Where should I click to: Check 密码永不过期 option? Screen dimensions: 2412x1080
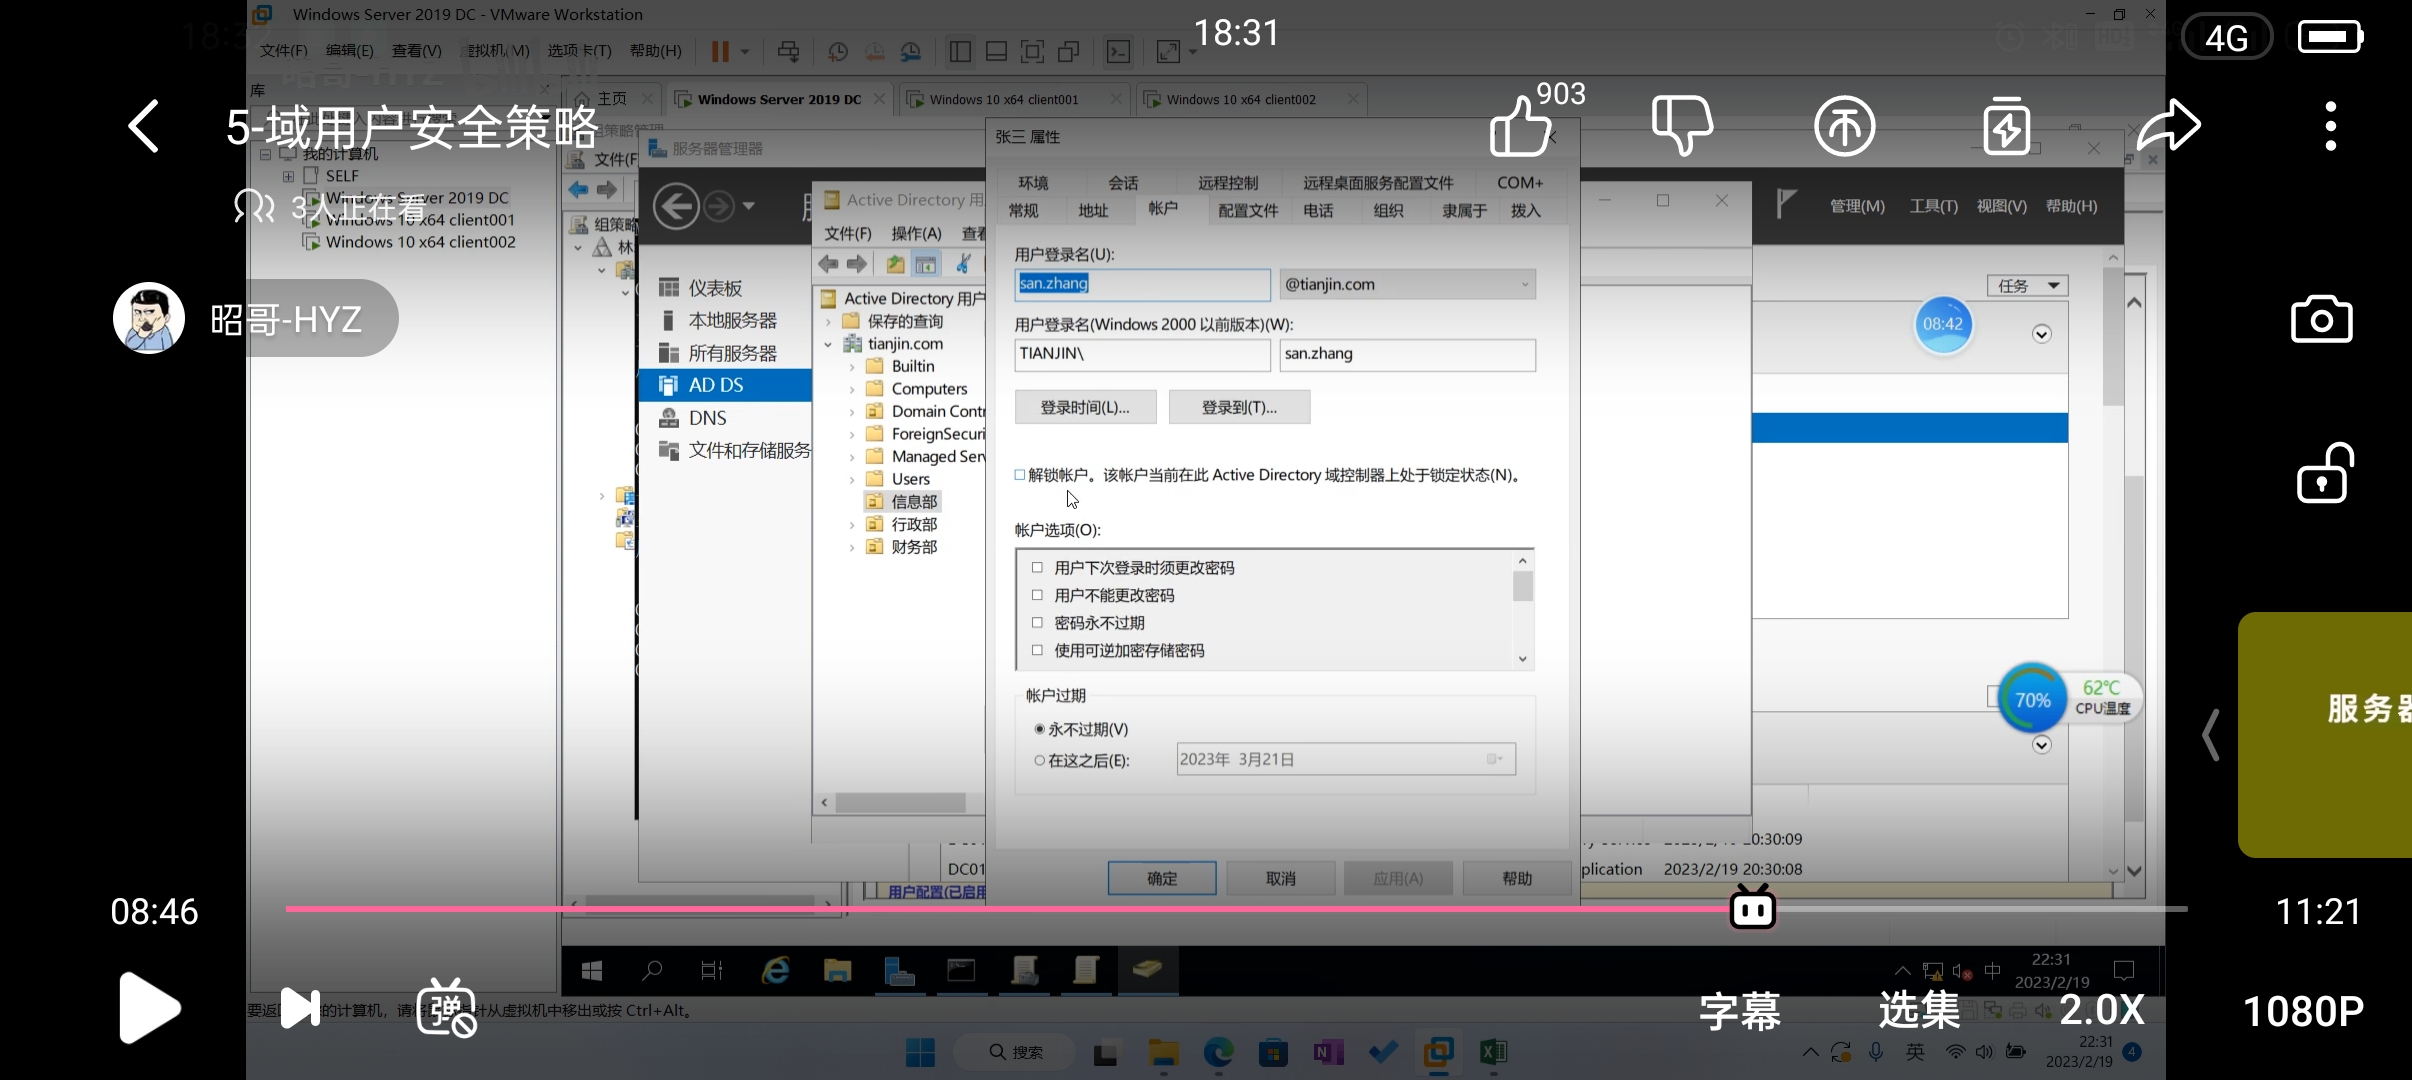[1037, 622]
